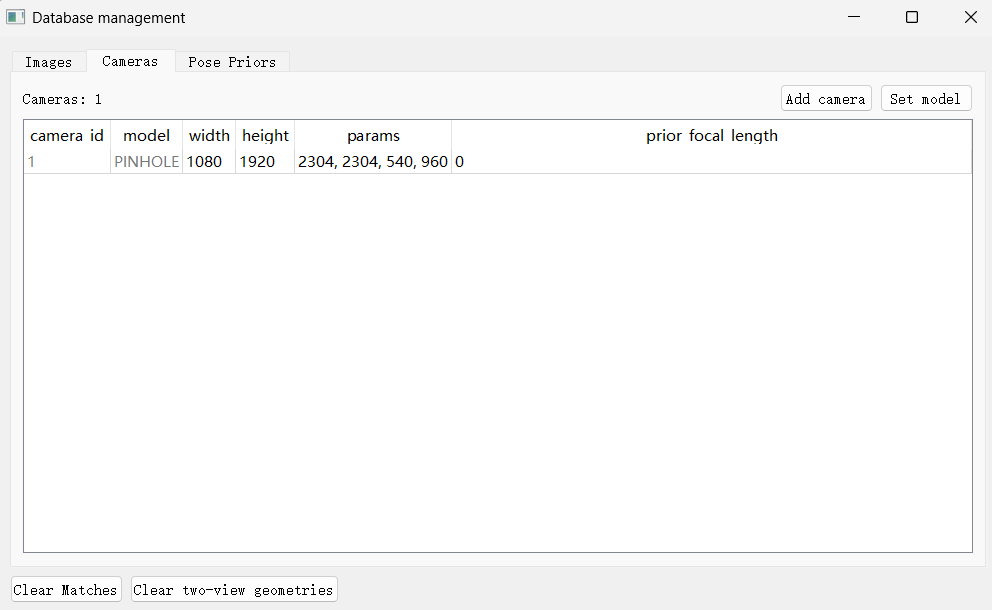Open the Pose Priors tab
The width and height of the screenshot is (992, 610).
point(232,62)
